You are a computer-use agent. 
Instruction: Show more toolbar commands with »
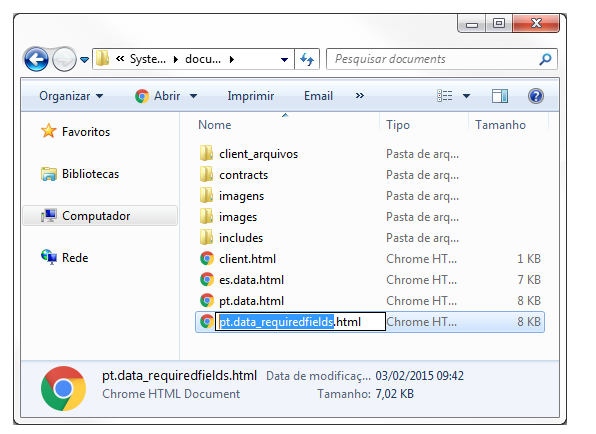[x=360, y=96]
